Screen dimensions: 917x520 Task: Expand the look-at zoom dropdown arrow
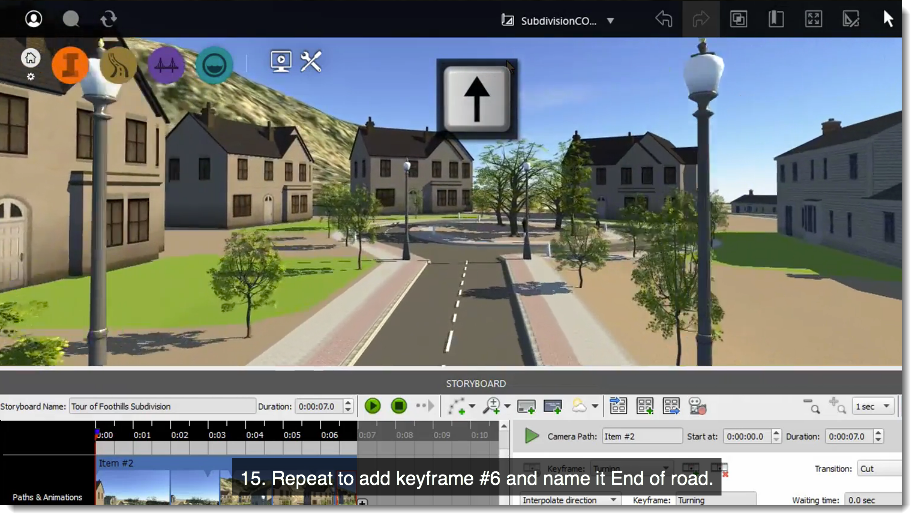pos(507,406)
